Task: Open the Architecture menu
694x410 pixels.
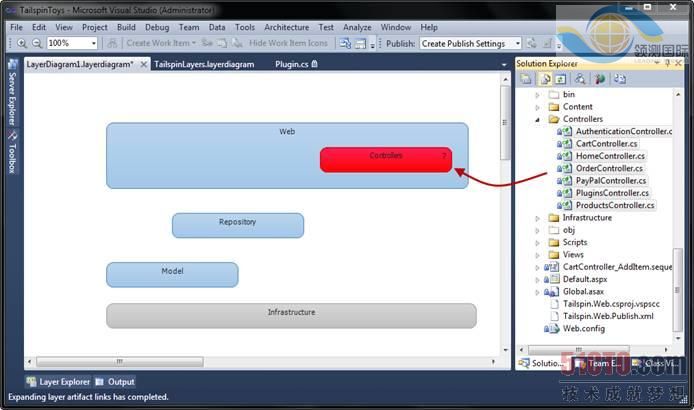Action: tap(286, 28)
